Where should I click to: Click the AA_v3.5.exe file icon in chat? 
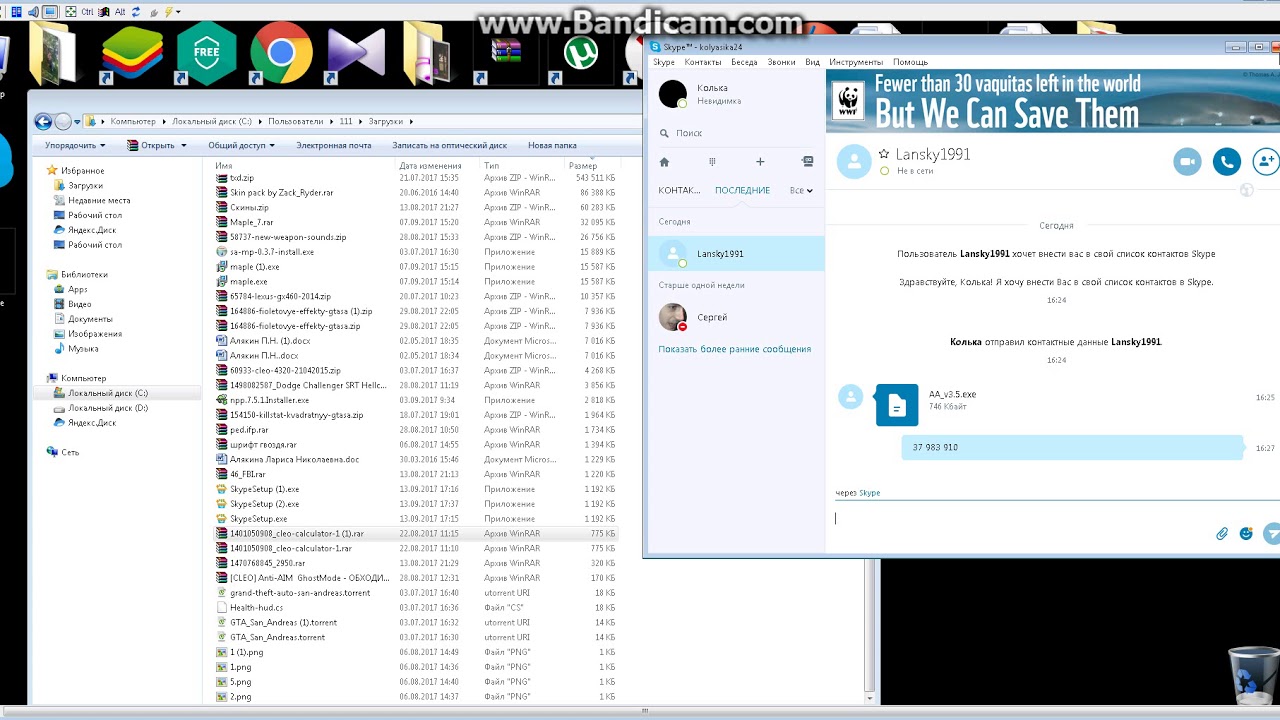[897, 405]
